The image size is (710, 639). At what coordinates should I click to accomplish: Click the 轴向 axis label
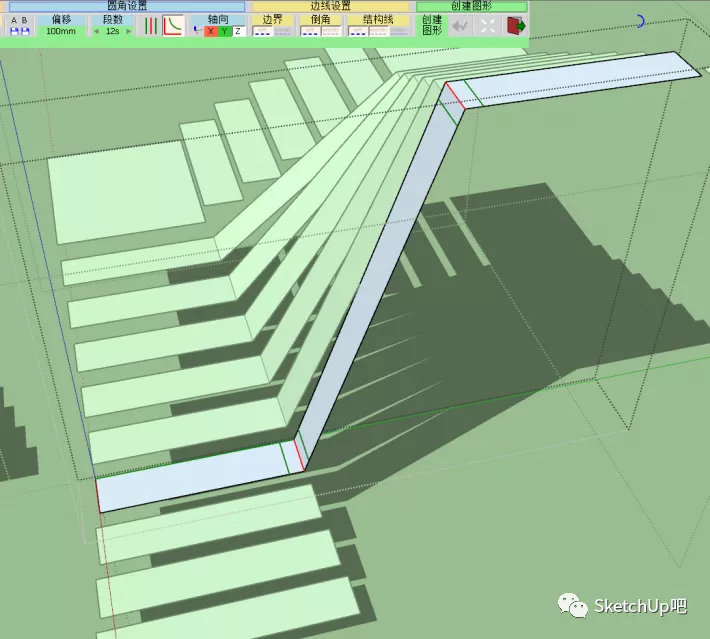click(x=218, y=19)
